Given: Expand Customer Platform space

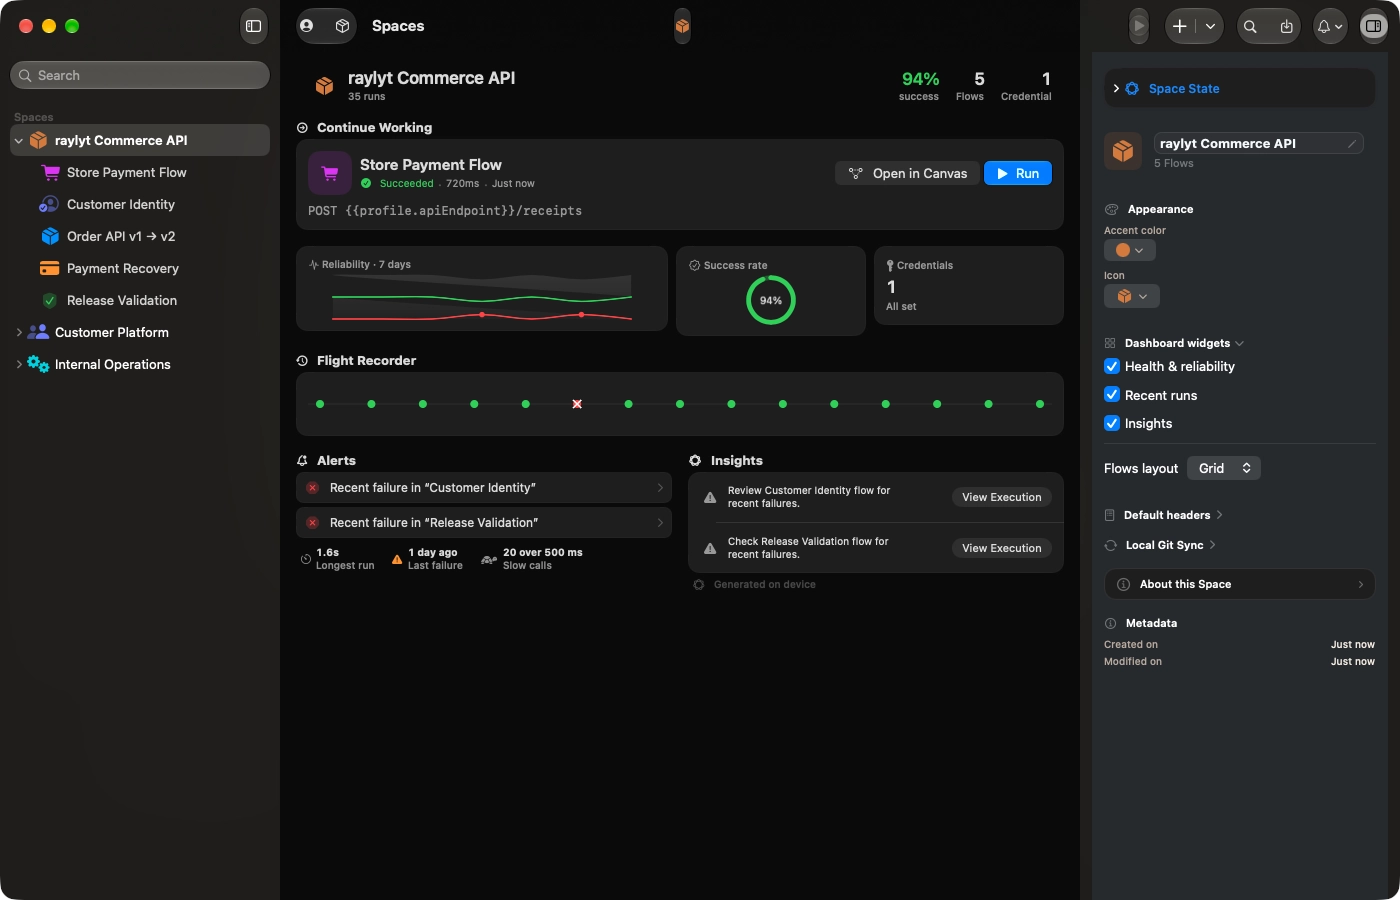Looking at the screenshot, I should 19,332.
